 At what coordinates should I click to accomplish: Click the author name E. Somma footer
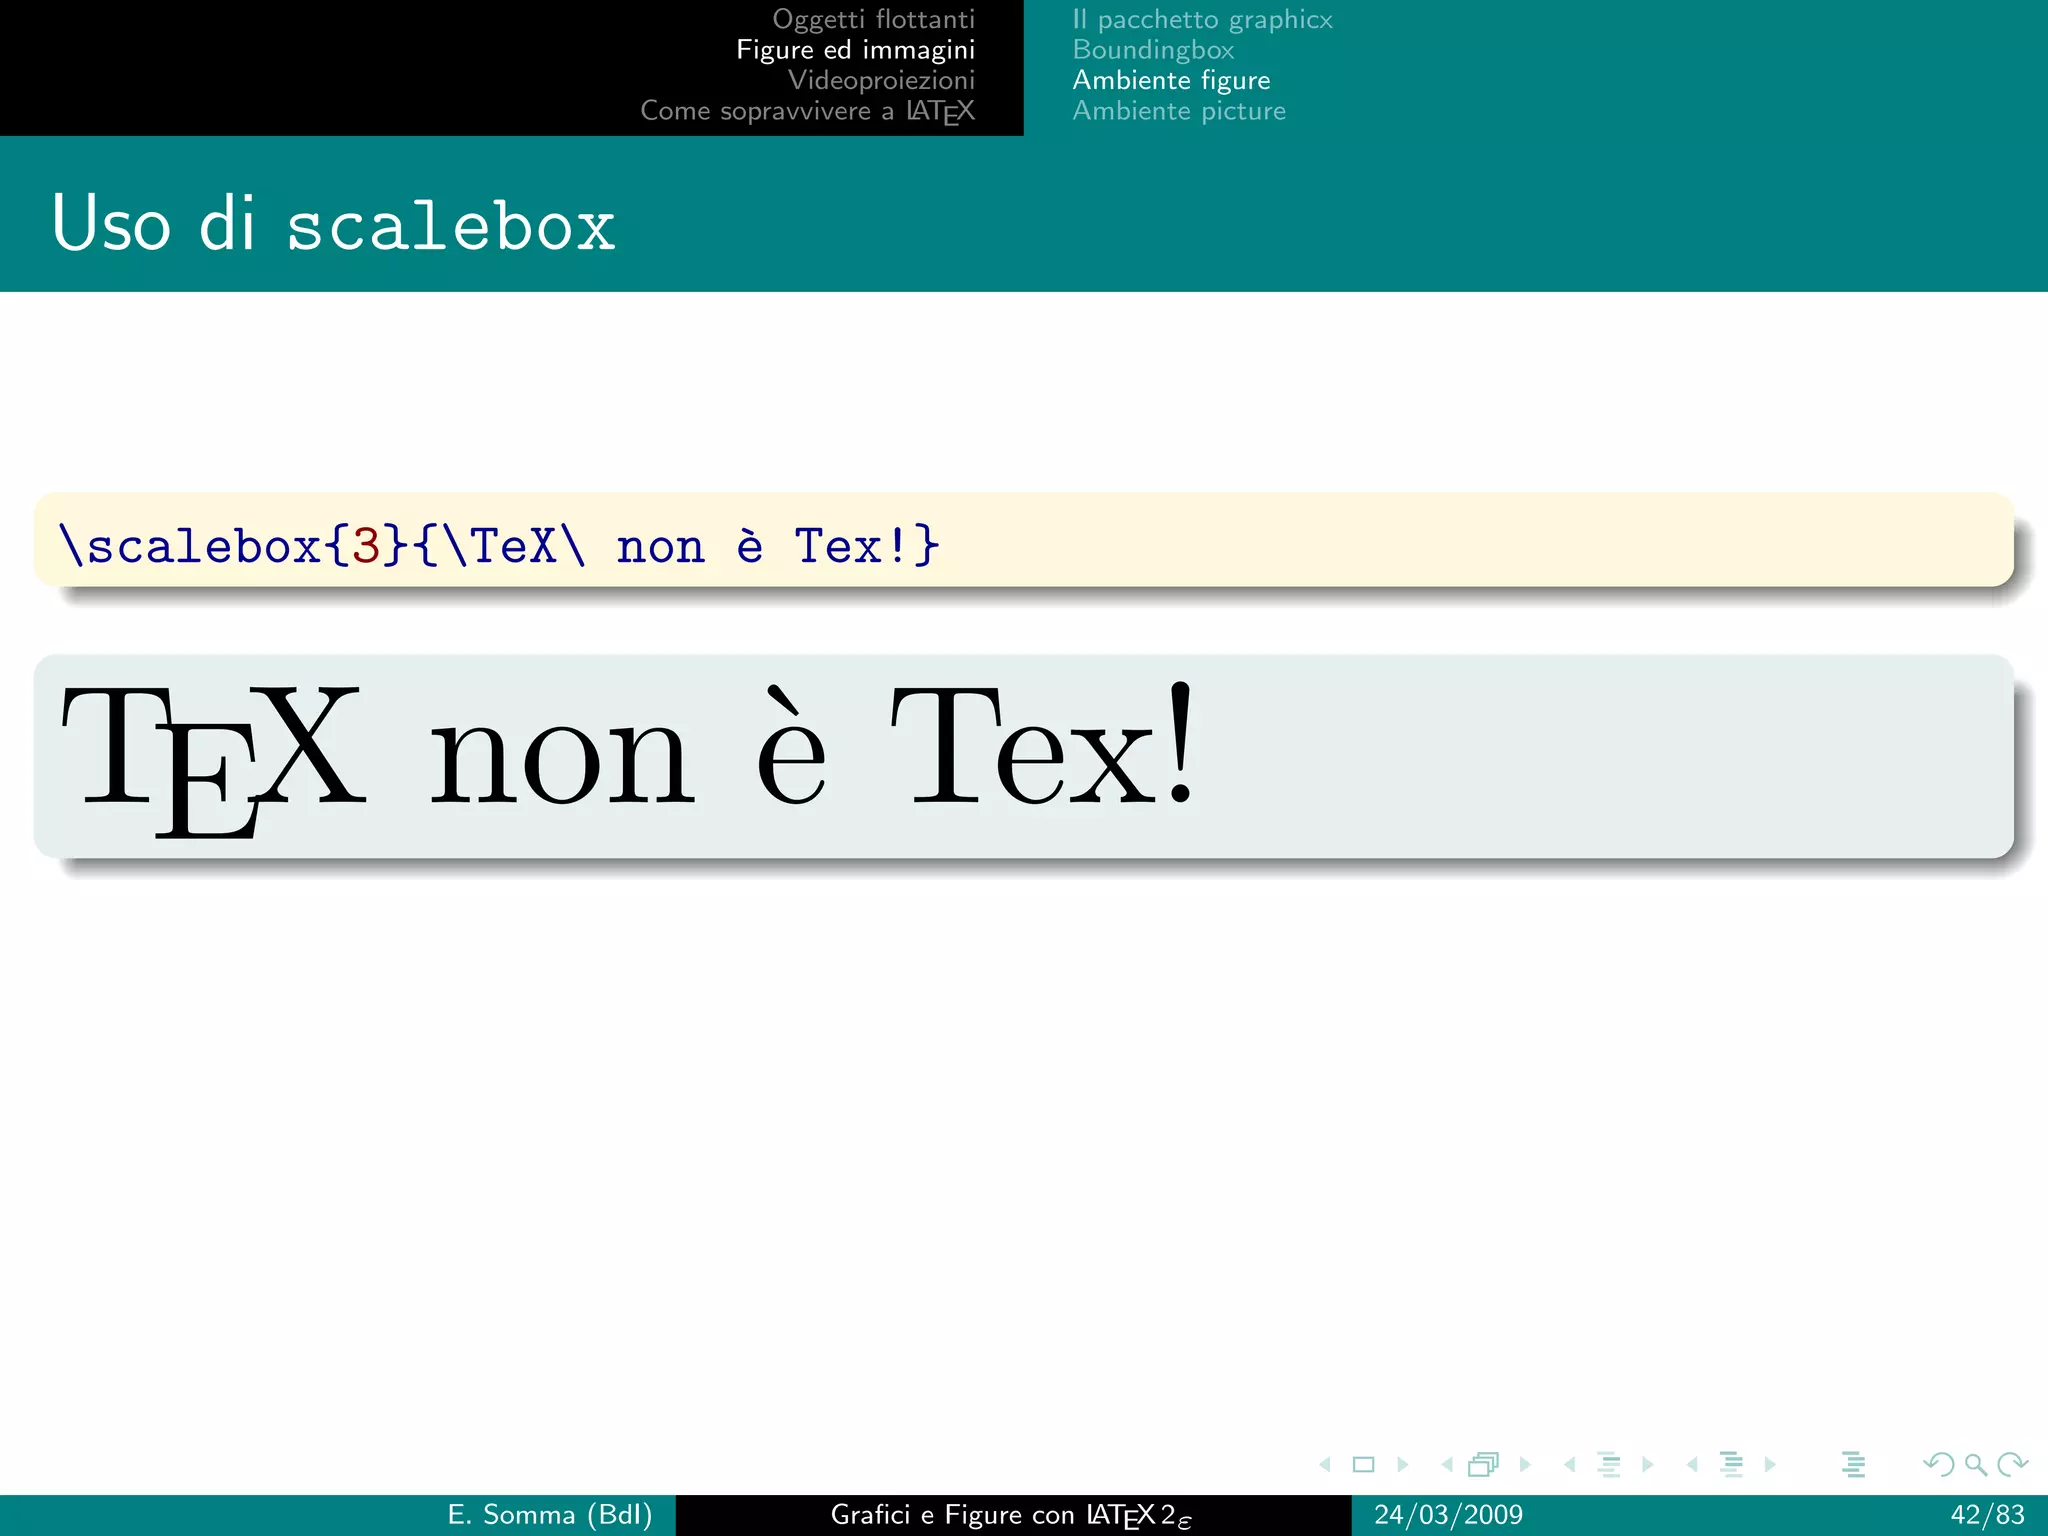[x=549, y=1515]
